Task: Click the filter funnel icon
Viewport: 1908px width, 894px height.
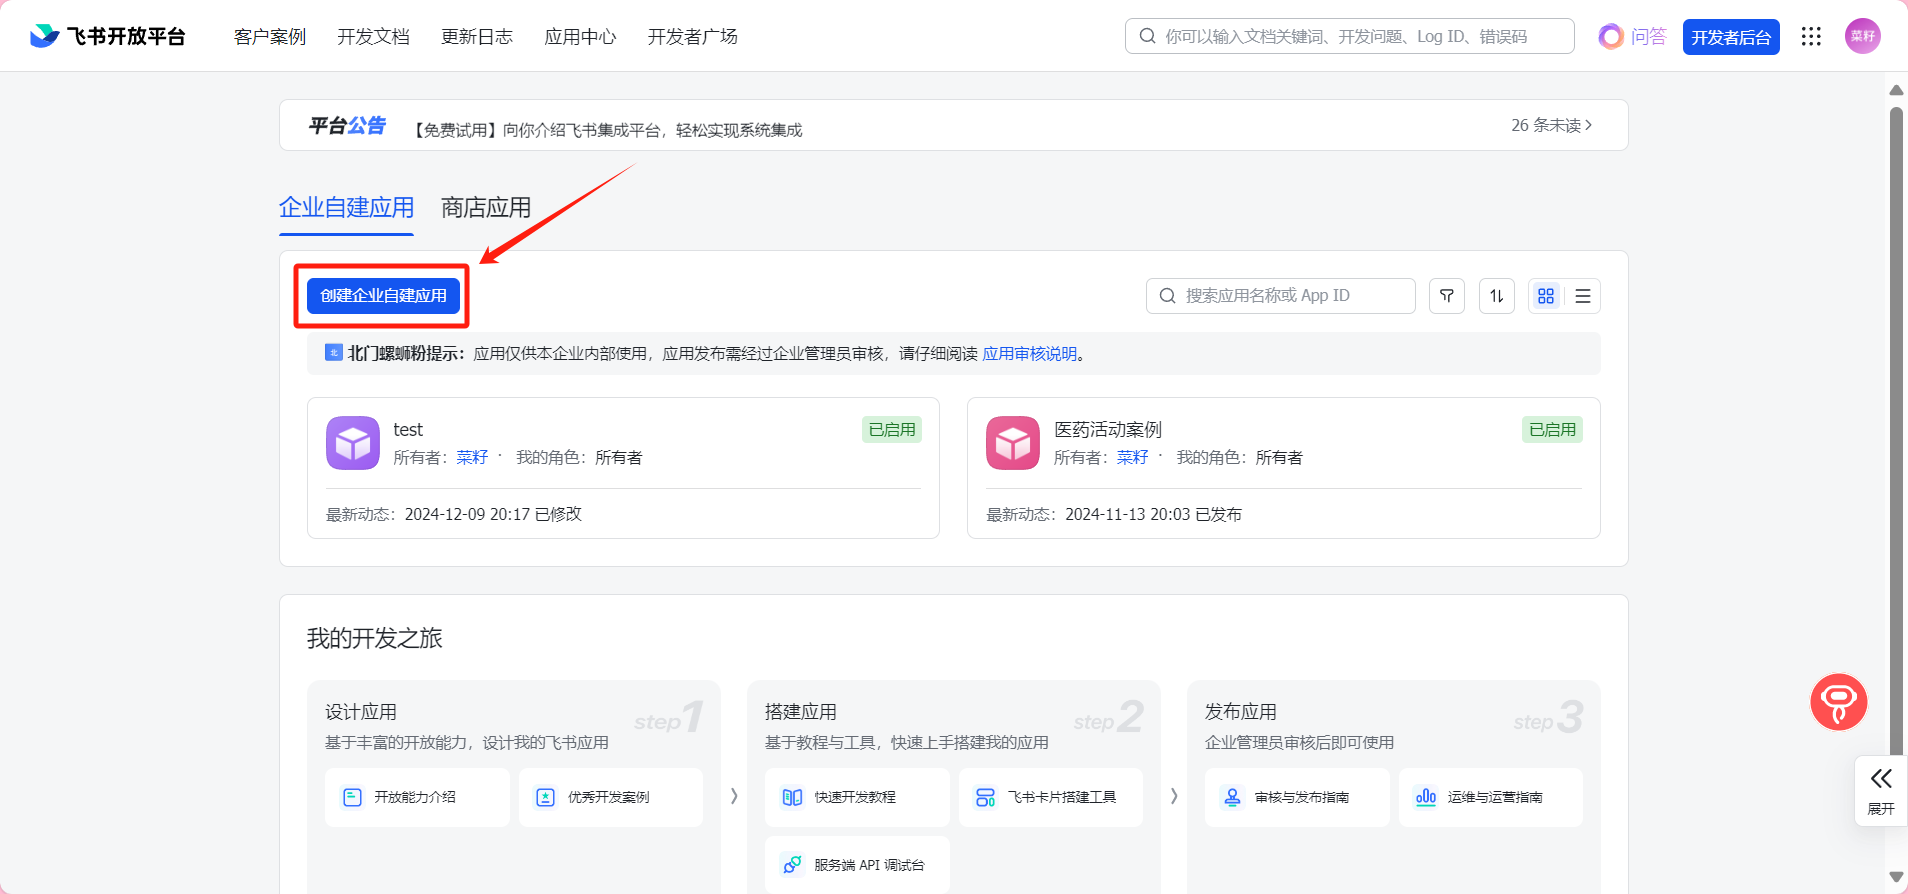Action: (1446, 296)
